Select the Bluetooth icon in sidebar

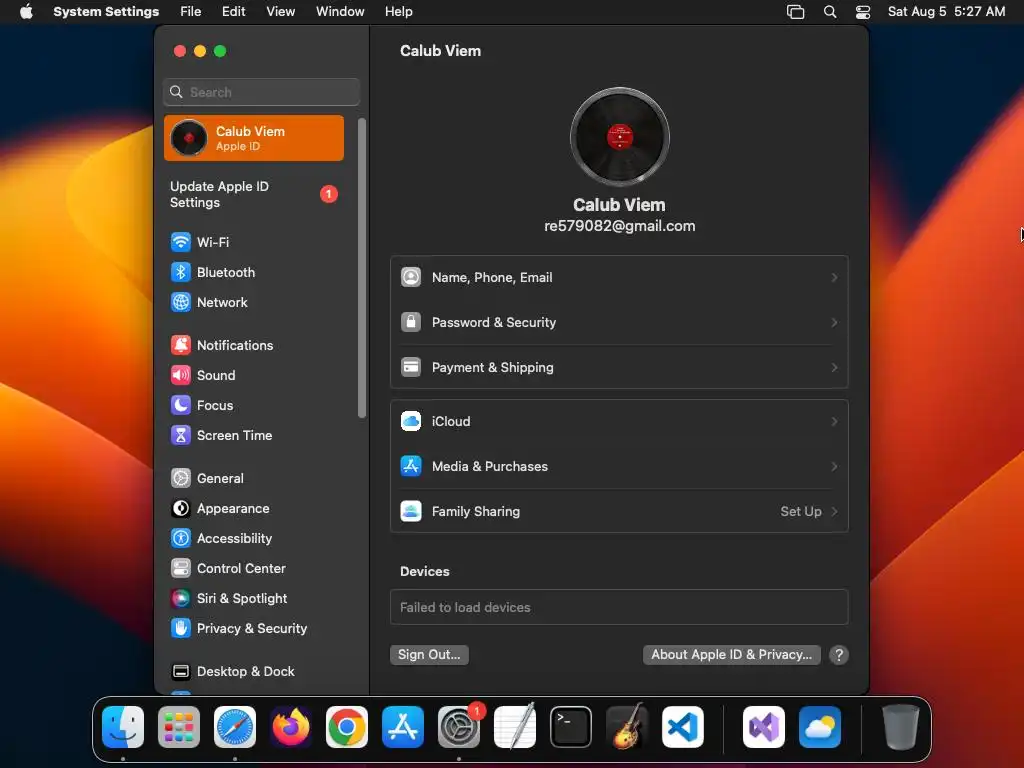tap(180, 272)
